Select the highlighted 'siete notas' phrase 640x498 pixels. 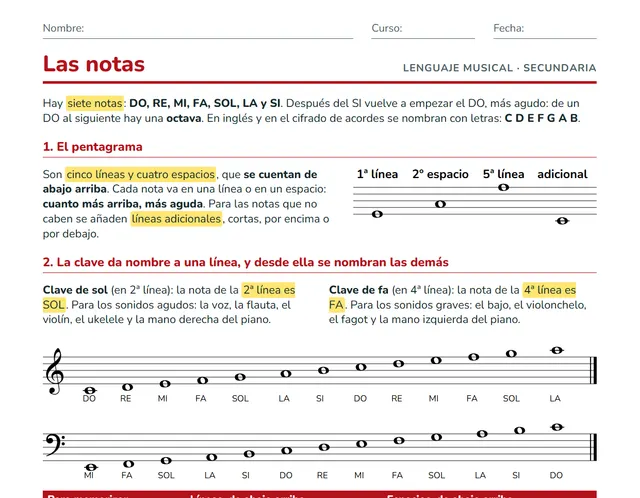(x=95, y=103)
